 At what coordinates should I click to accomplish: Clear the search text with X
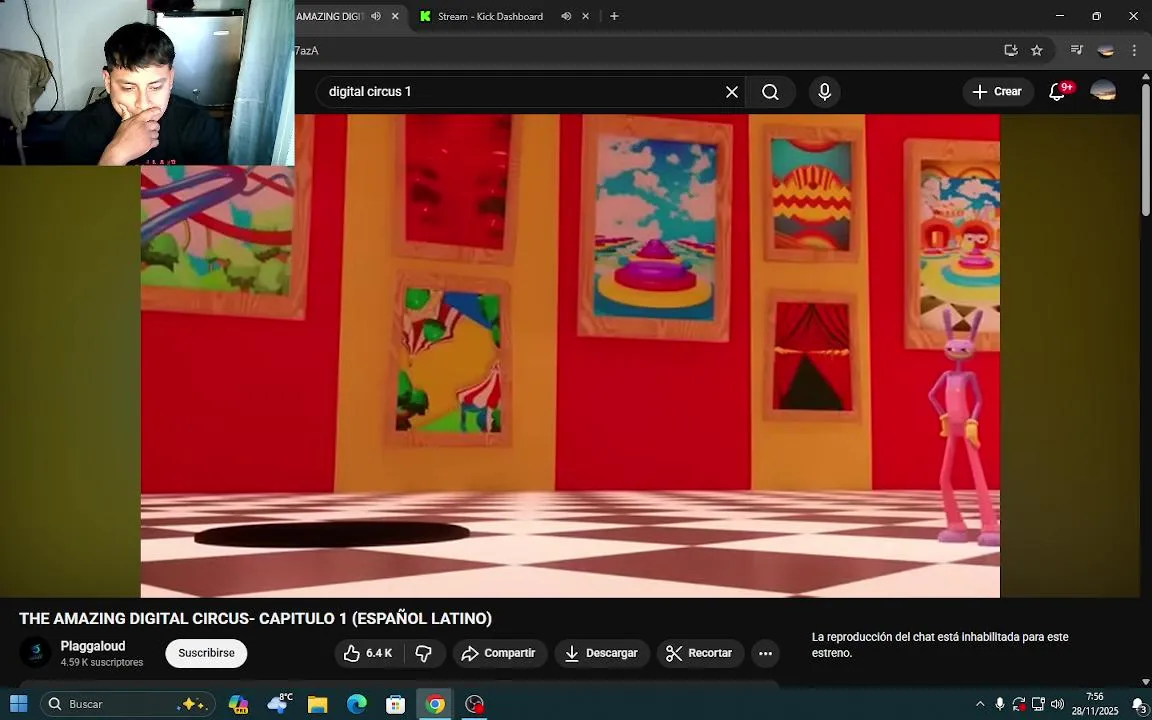[x=732, y=92]
